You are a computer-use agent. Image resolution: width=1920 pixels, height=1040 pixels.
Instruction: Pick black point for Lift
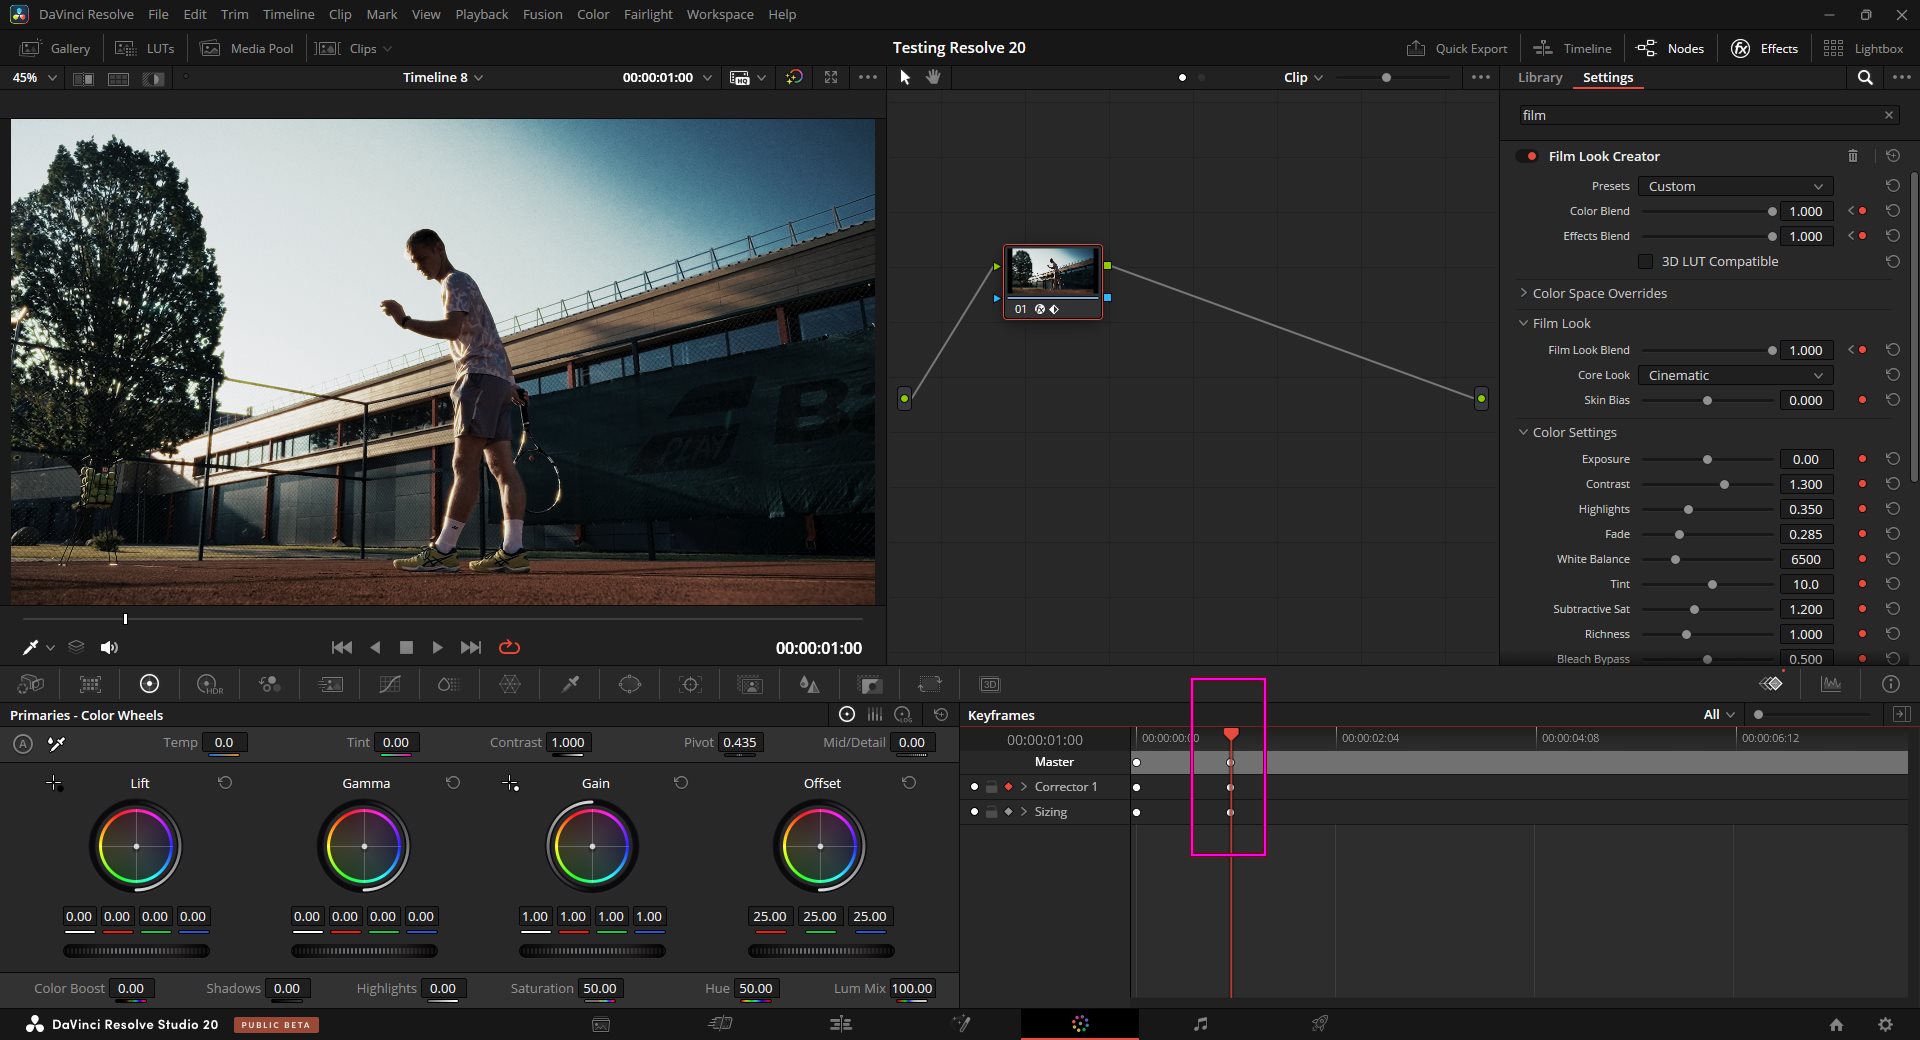tap(54, 783)
